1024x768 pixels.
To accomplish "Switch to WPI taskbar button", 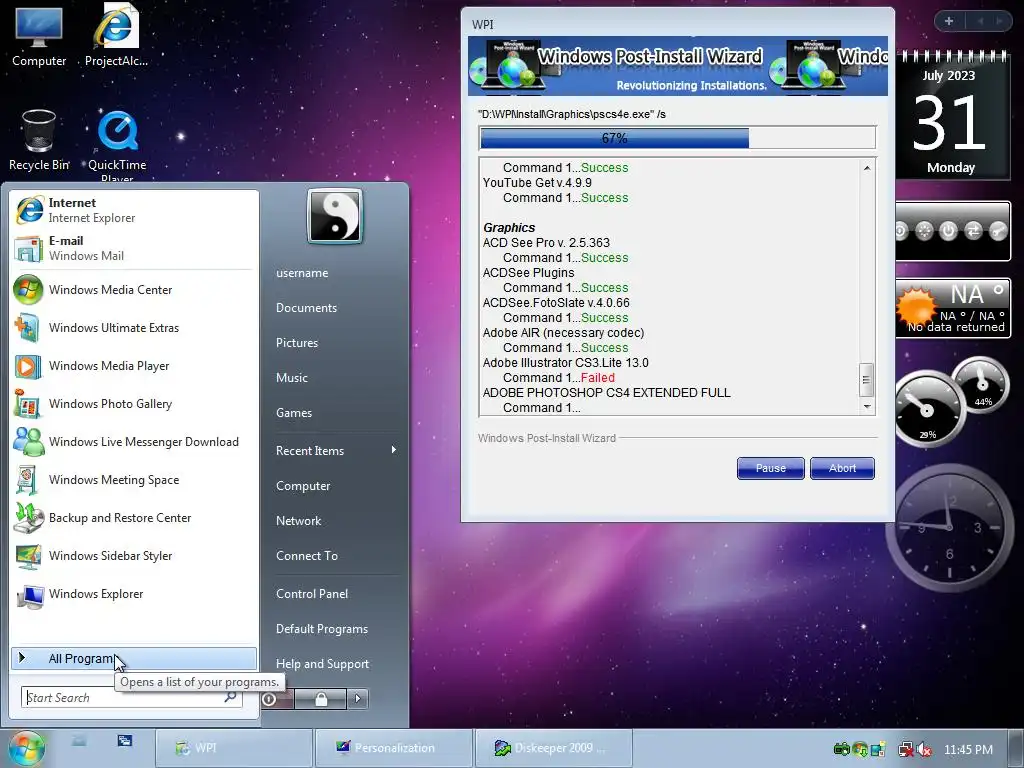I will 234,748.
